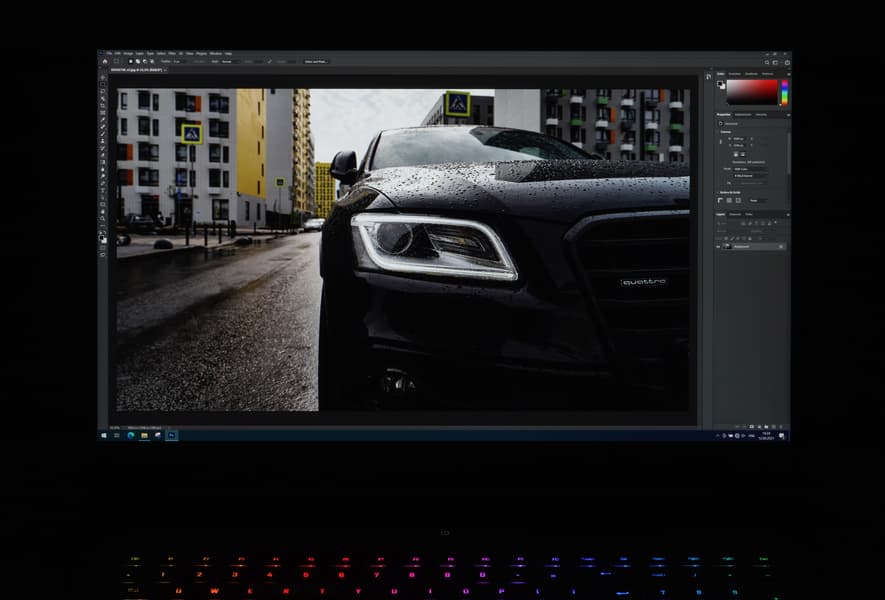Toggle Quick Mask mode in the toolbar
Screen dimensions: 885x600
click(x=102, y=249)
